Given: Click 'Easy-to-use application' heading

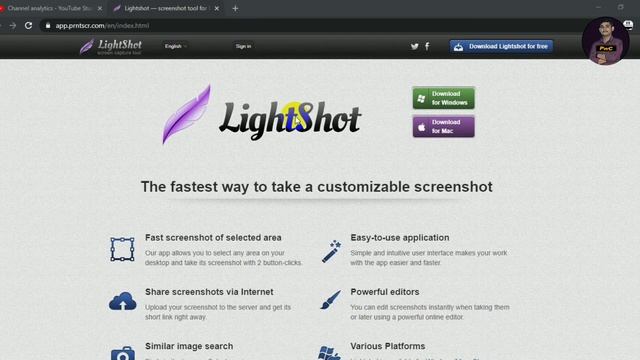Looking at the screenshot, I should point(400,238).
